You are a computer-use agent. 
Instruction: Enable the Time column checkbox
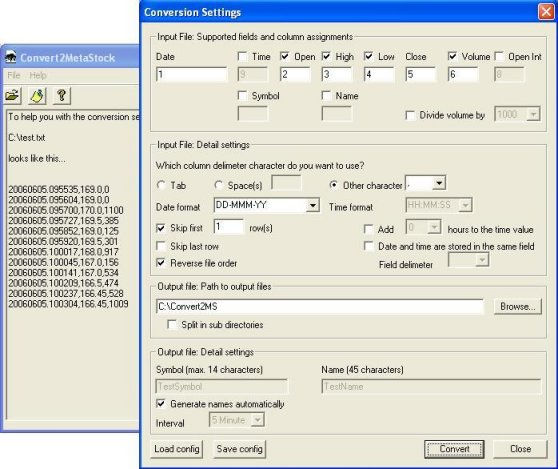(242, 56)
